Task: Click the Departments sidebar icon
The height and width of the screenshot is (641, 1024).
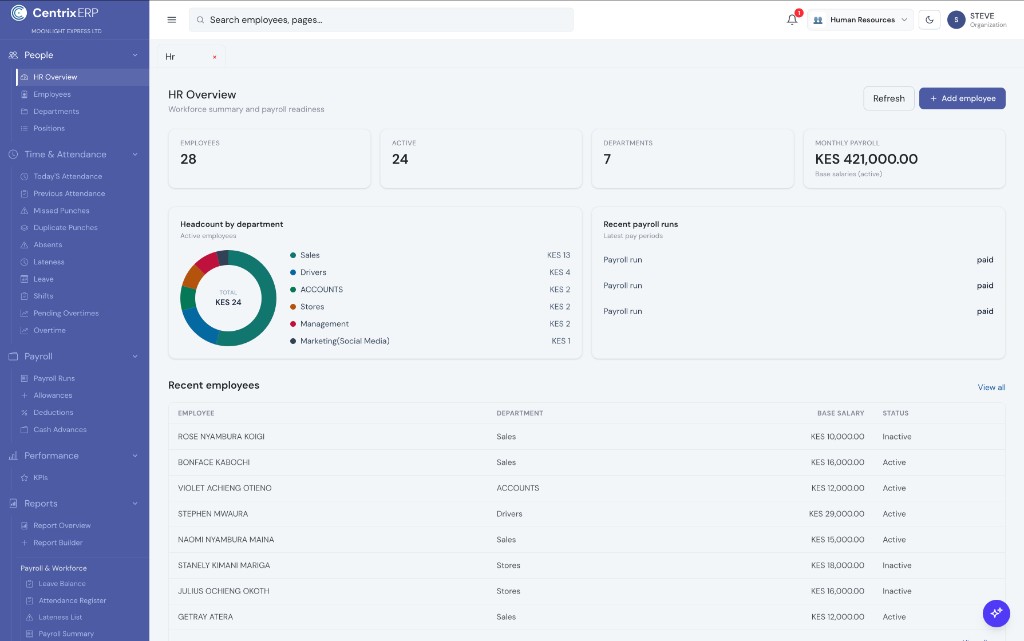Action: click(24, 112)
